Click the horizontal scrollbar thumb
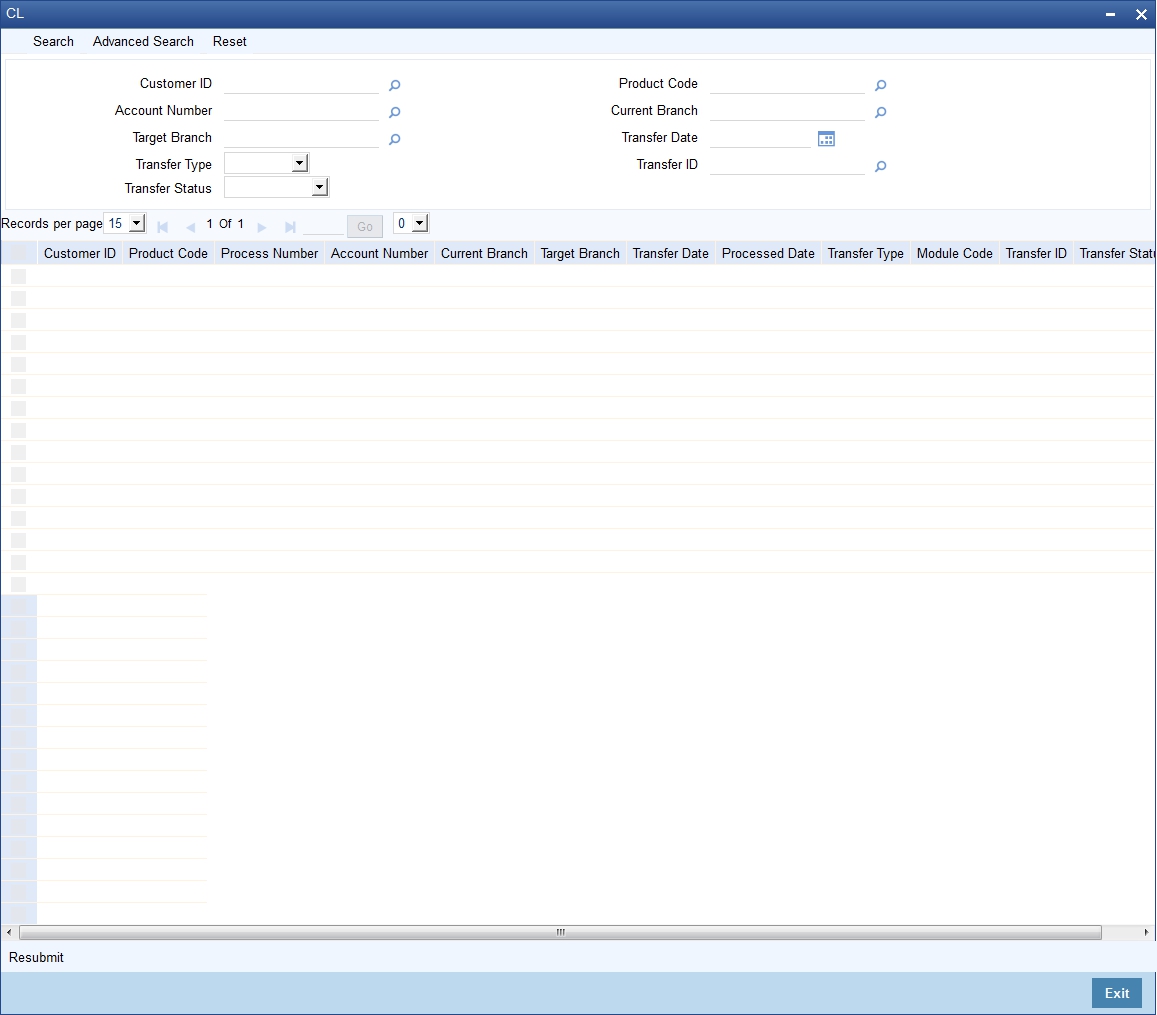The image size is (1157, 1015). coord(560,932)
